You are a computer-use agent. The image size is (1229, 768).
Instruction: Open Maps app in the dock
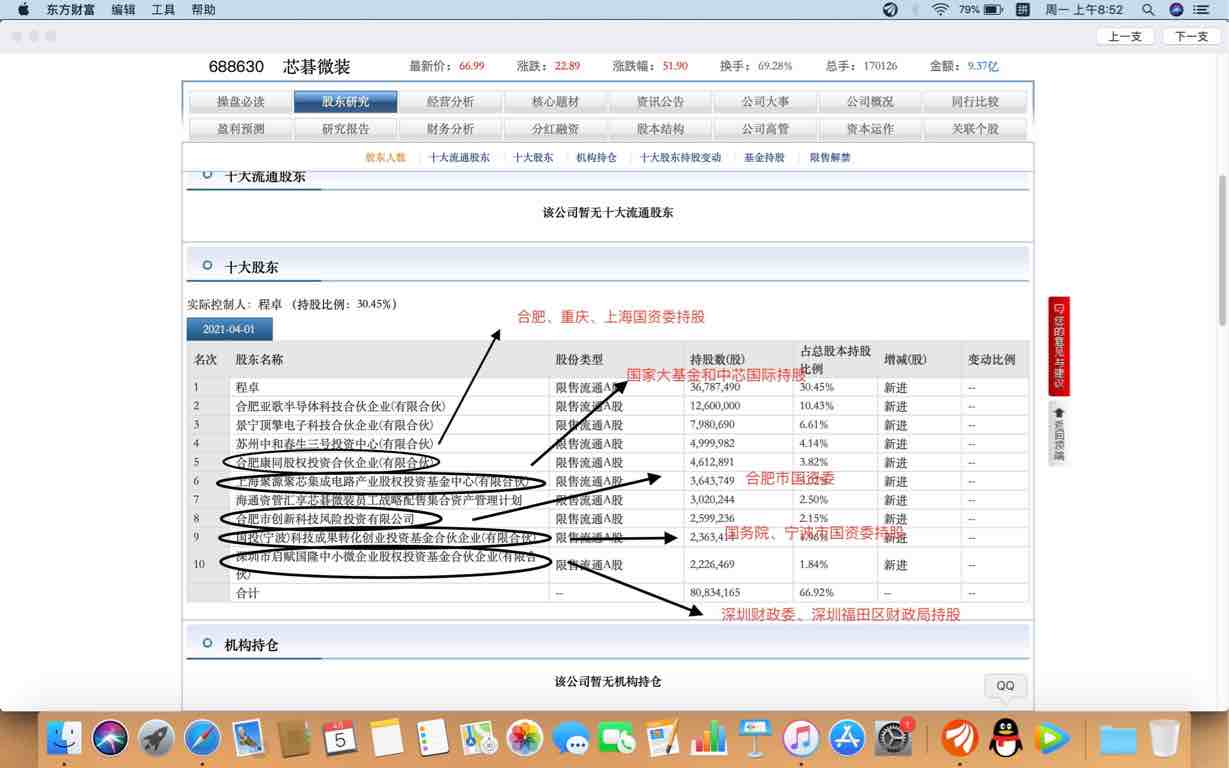(478, 738)
